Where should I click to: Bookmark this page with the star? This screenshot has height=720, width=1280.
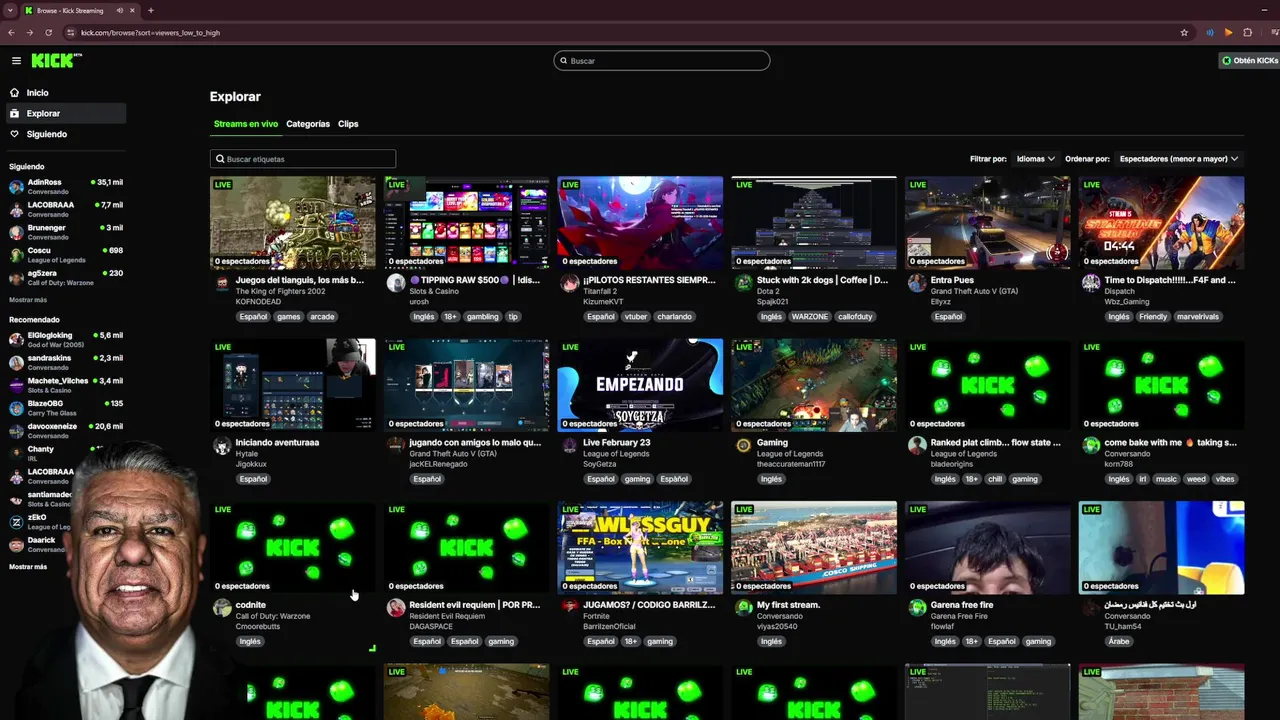coord(1184,33)
